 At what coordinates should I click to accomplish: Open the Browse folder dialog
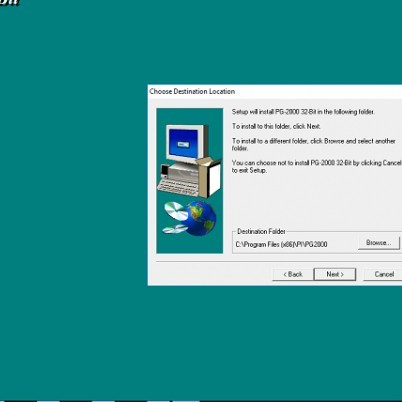[379, 243]
